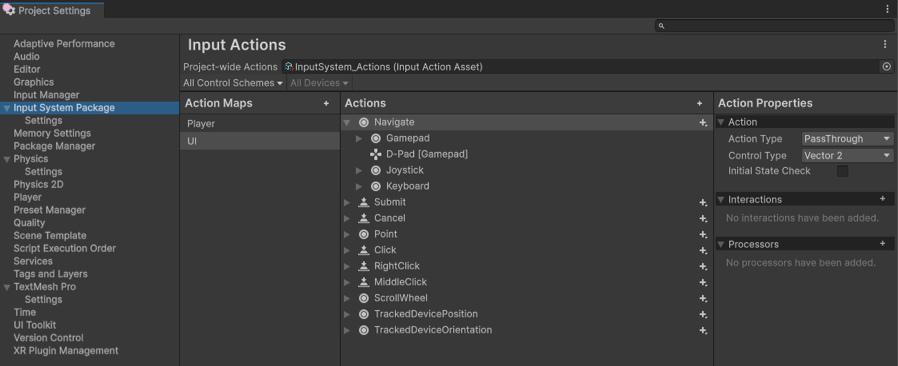
Task: Add binding to Click action
Action: click(703, 251)
